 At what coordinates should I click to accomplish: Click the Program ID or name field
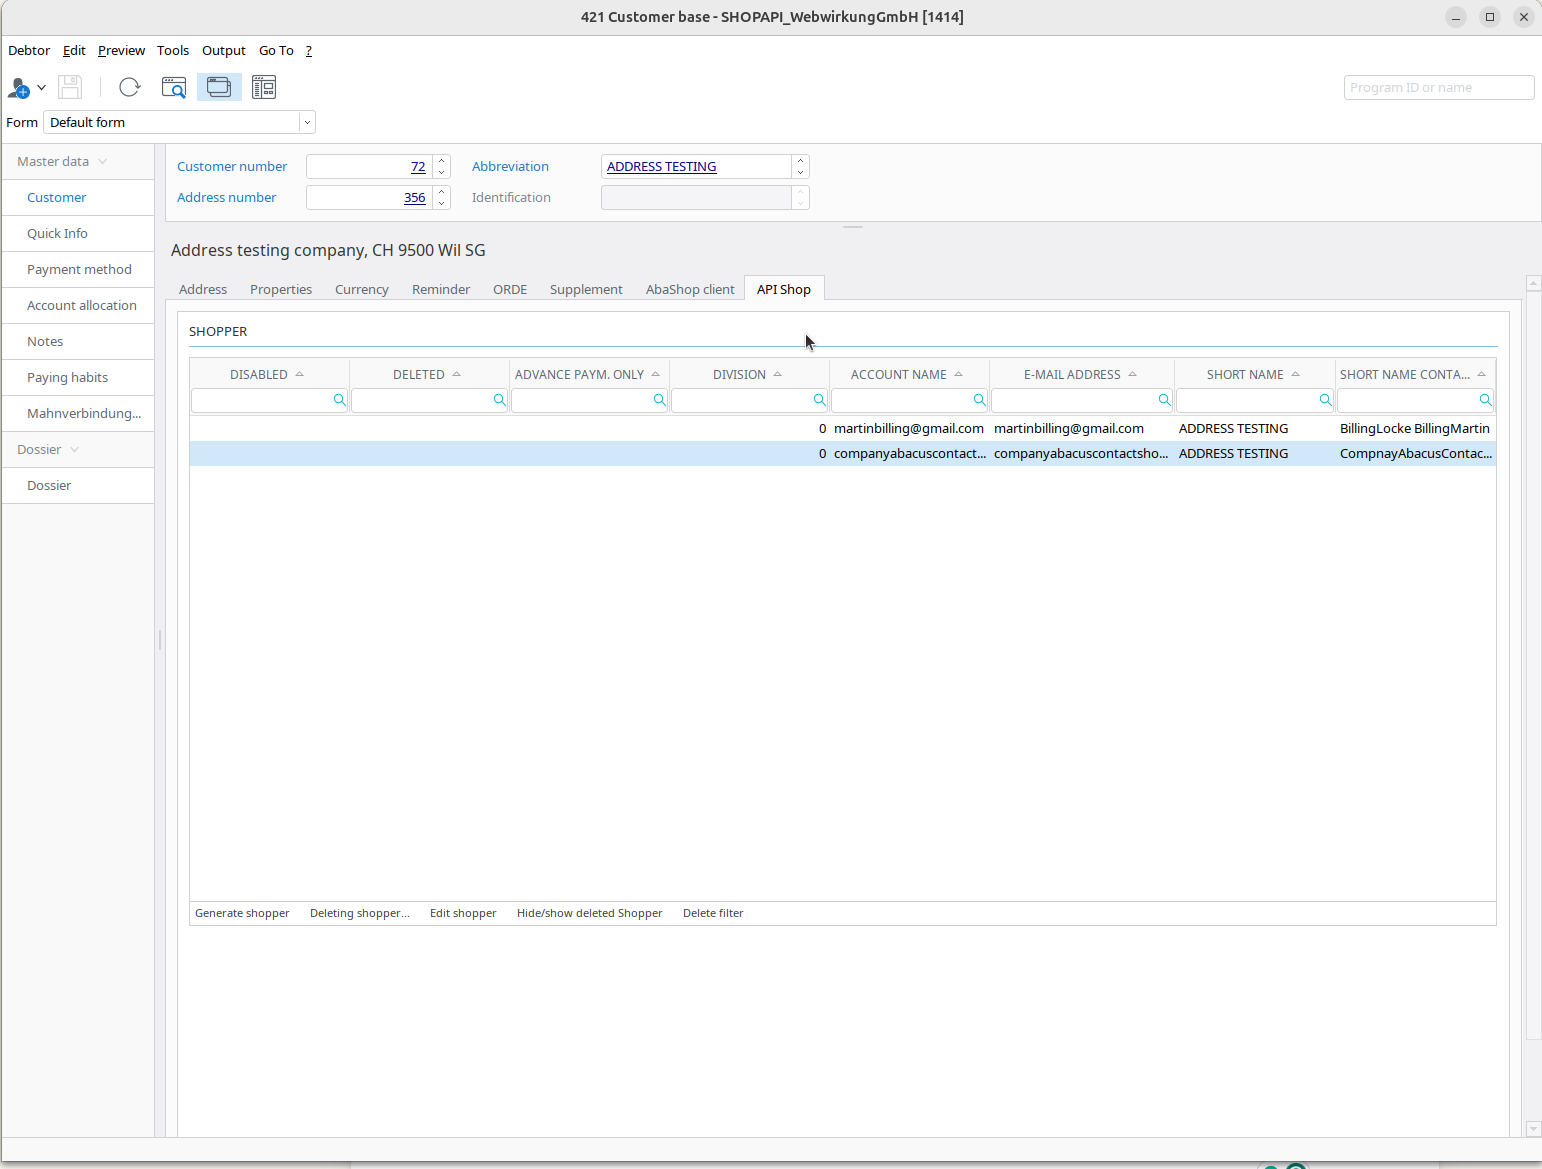[x=1438, y=88]
